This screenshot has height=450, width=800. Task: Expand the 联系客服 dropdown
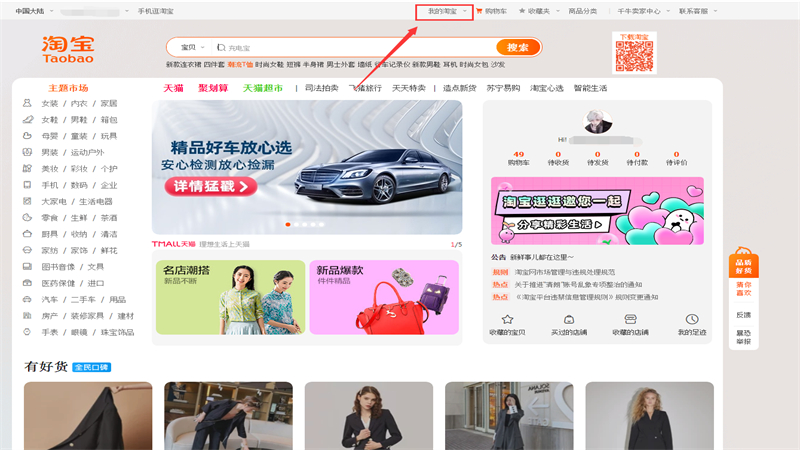[x=697, y=11]
